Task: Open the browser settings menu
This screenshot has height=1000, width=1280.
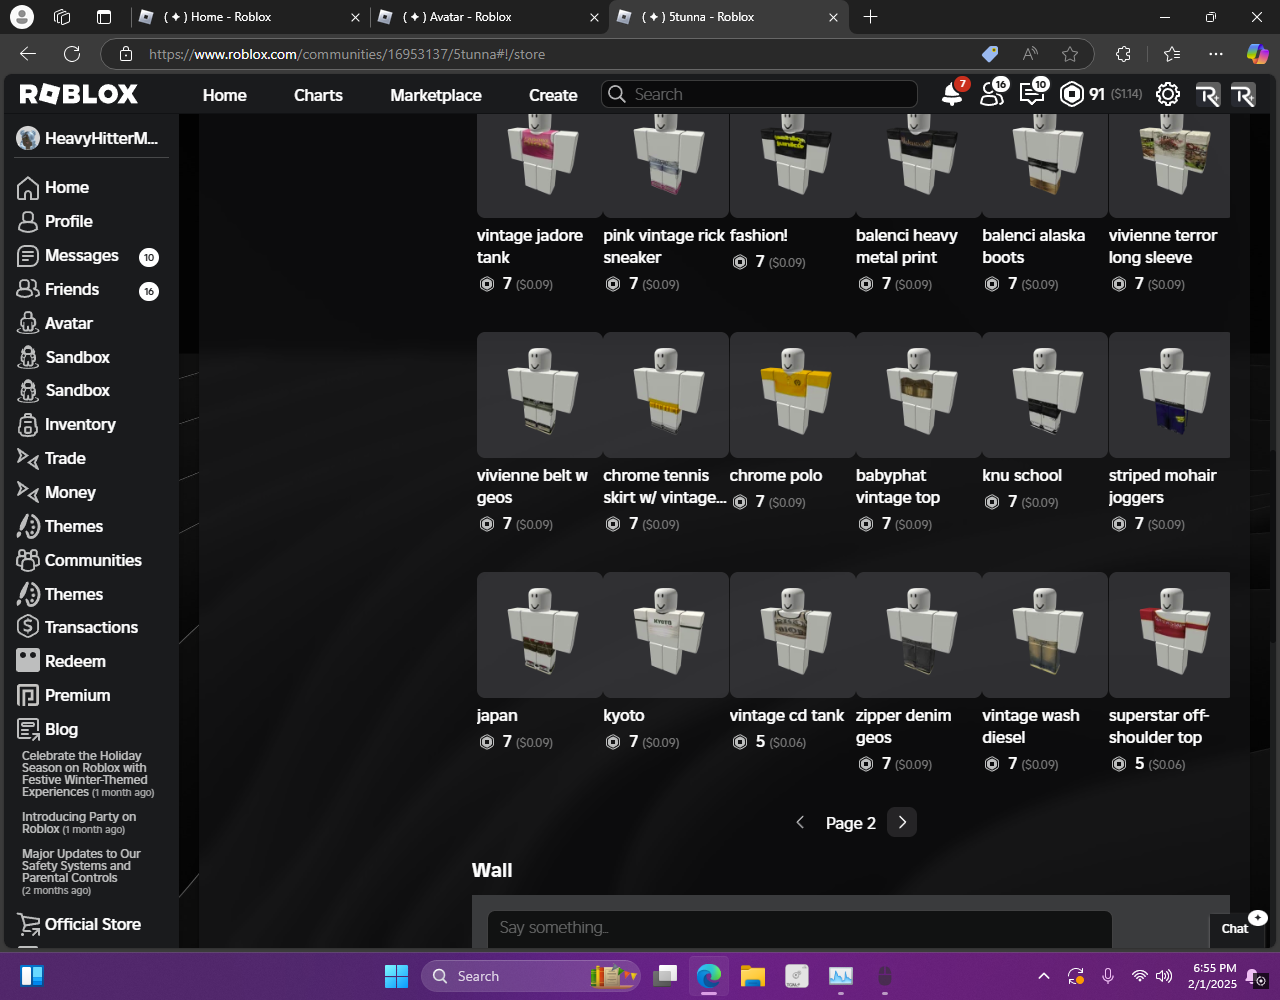Action: 1215,54
